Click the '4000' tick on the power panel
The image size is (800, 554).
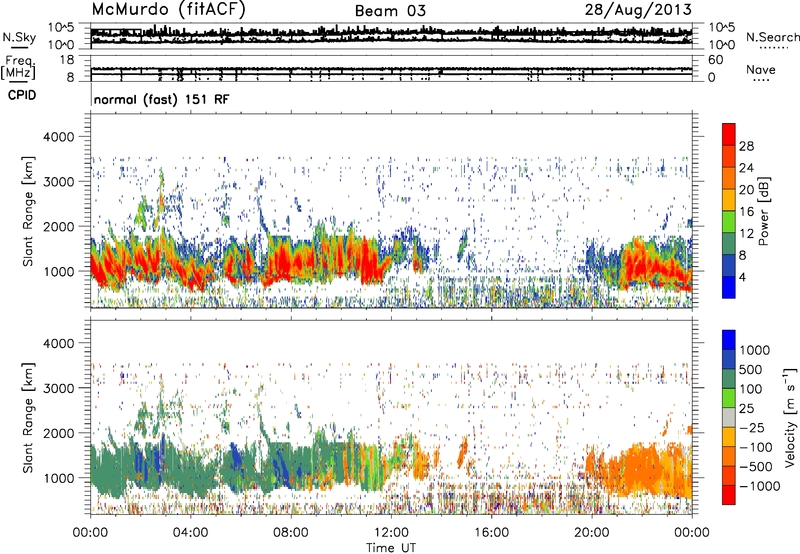[58, 137]
